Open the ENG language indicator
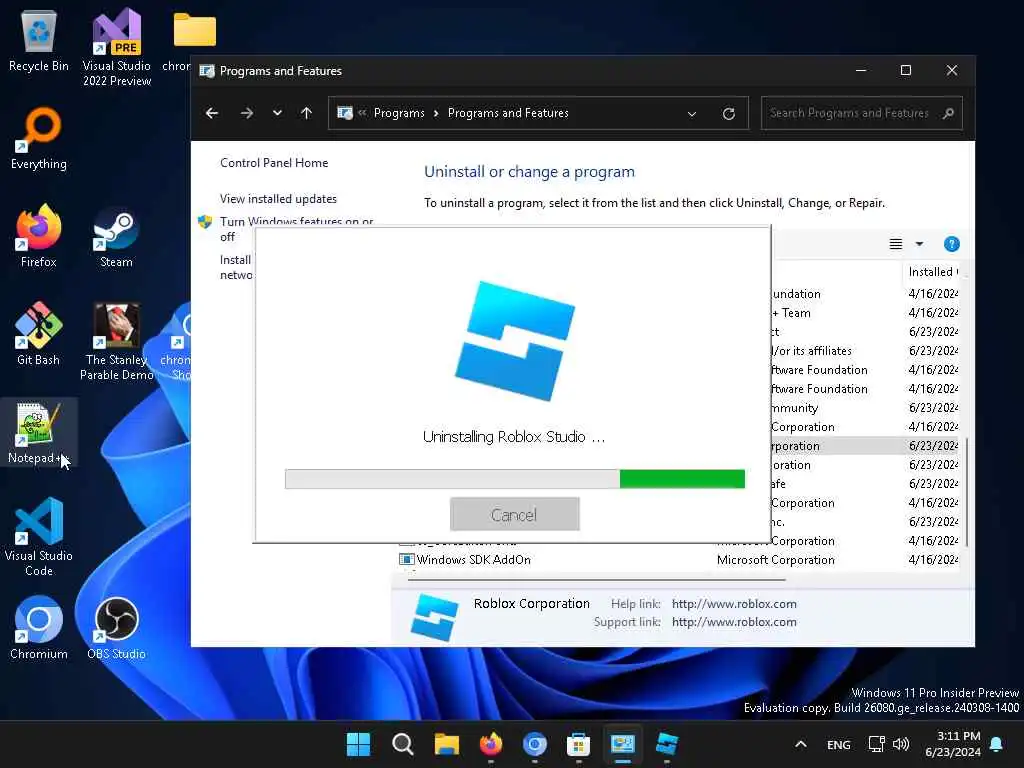Image resolution: width=1024 pixels, height=768 pixels. (839, 744)
